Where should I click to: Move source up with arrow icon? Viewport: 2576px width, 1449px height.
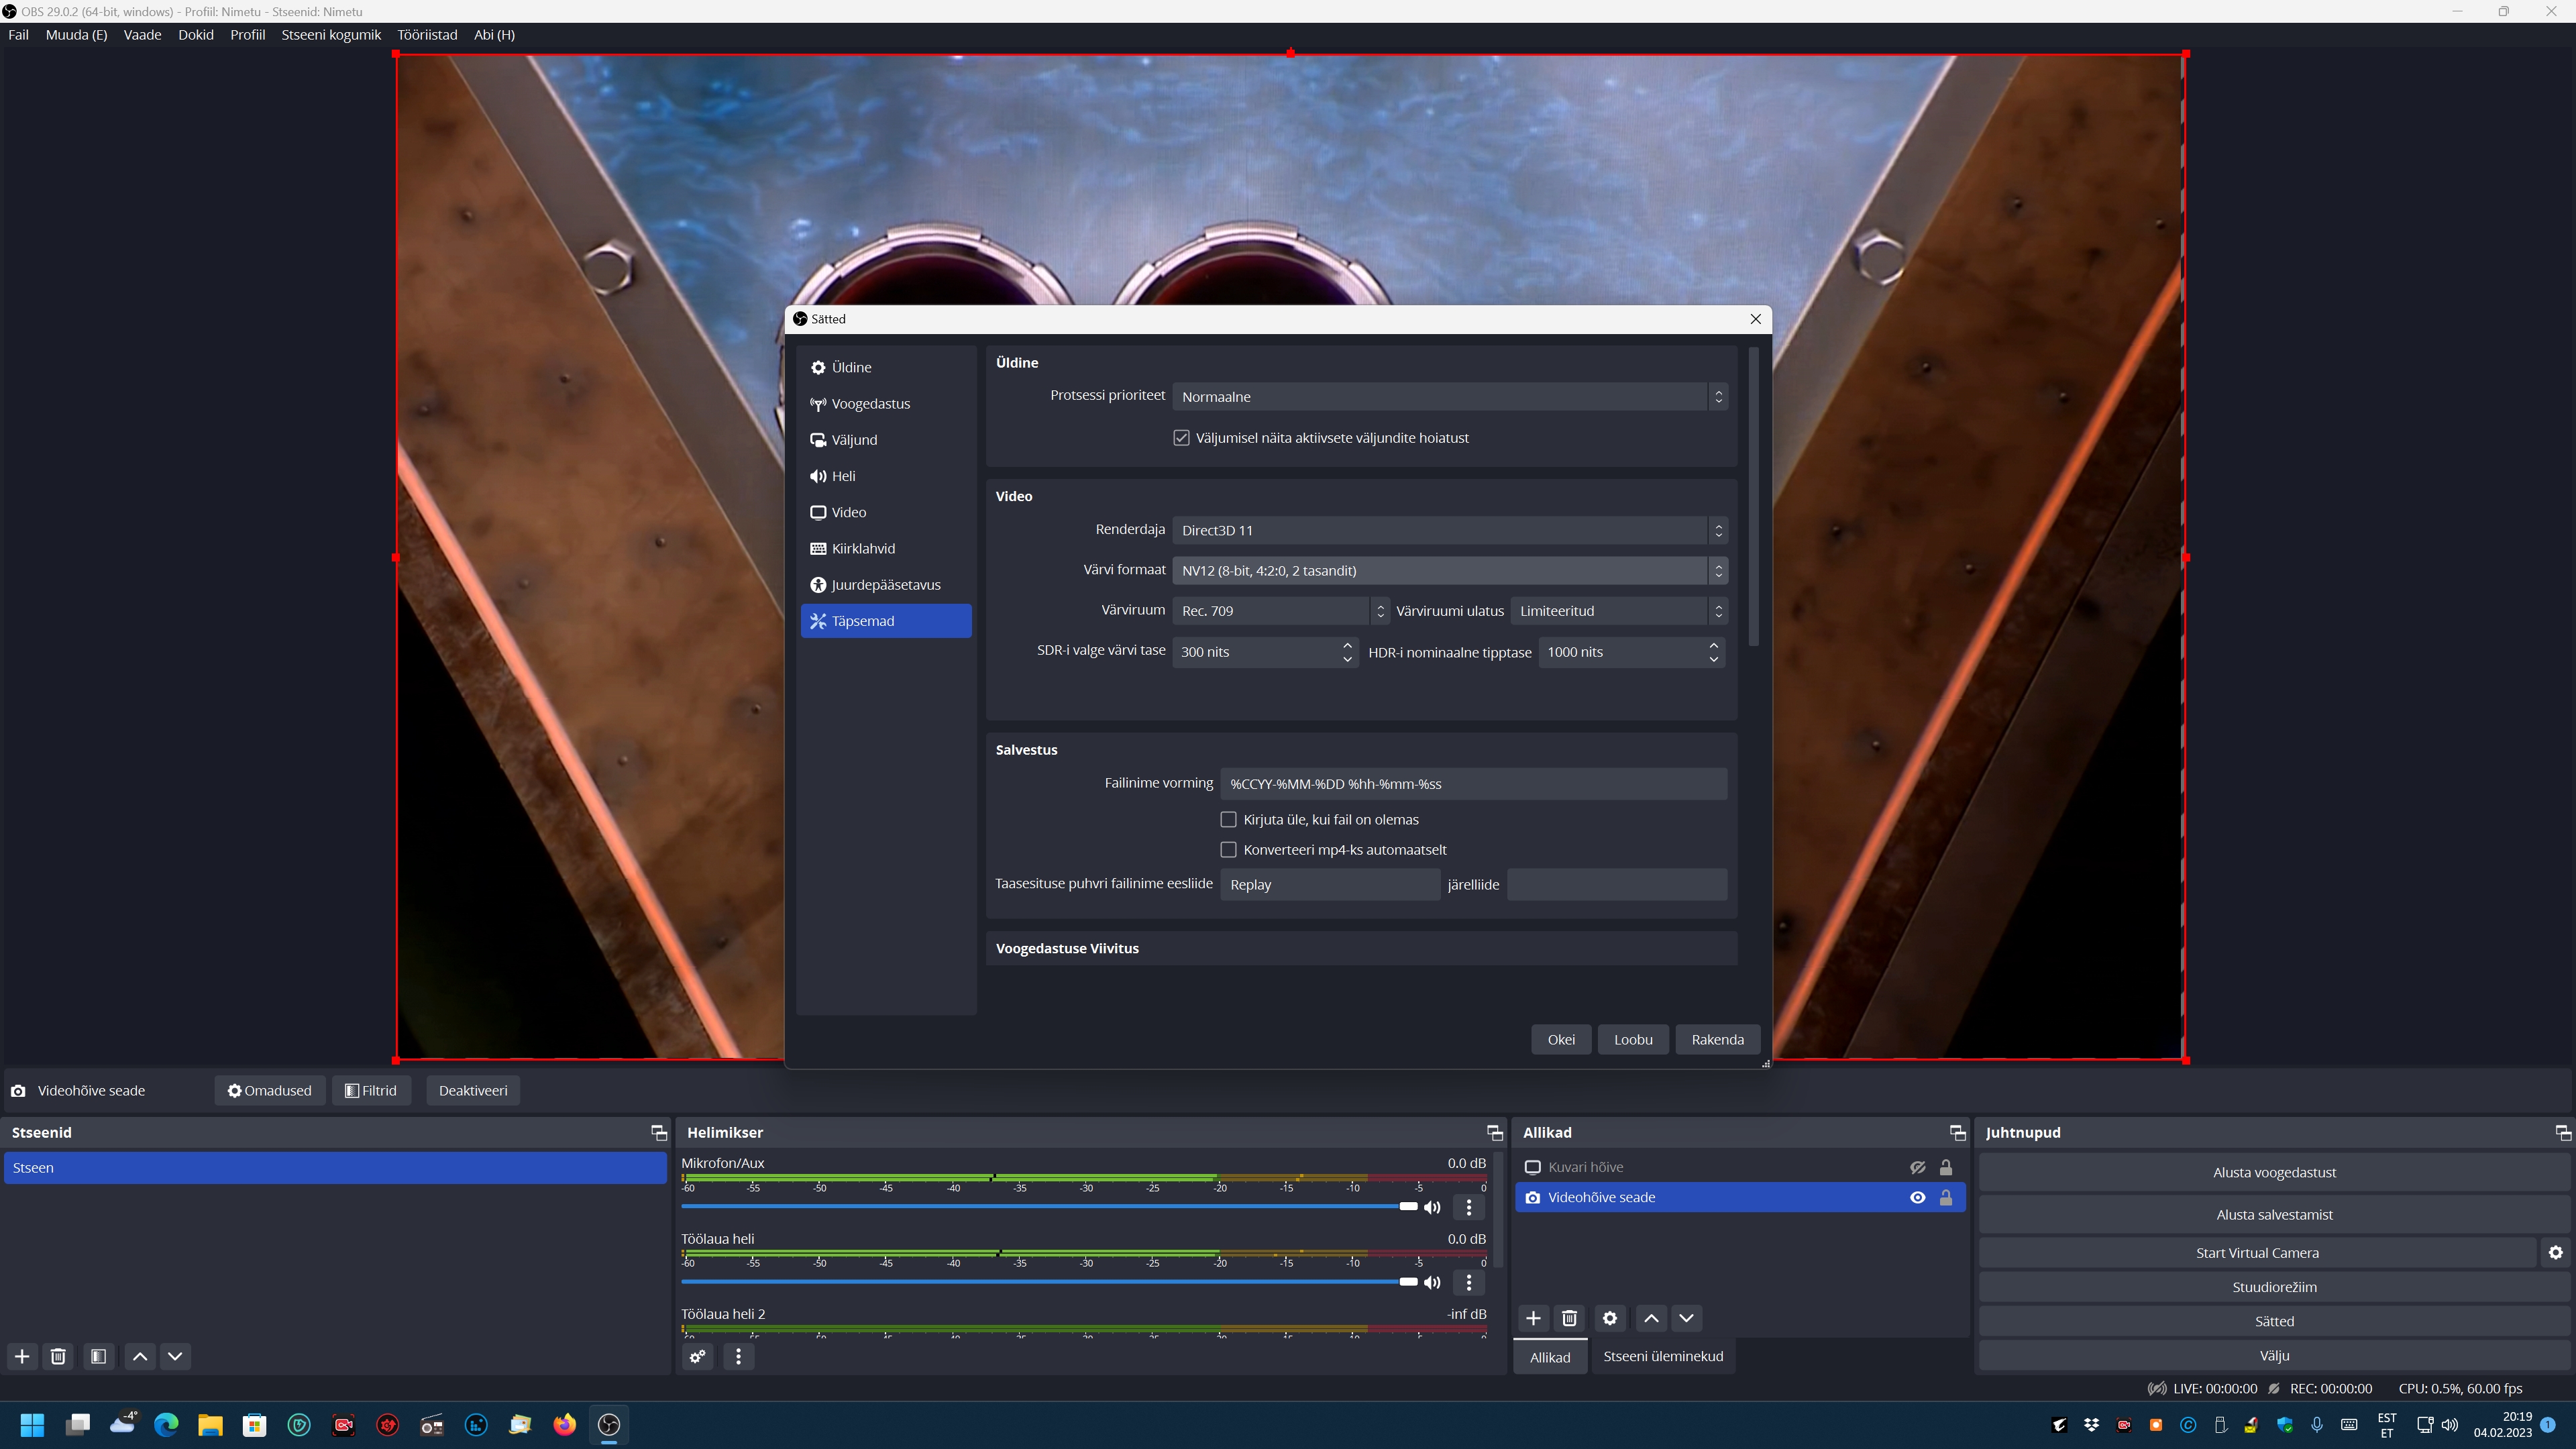1651,1318
